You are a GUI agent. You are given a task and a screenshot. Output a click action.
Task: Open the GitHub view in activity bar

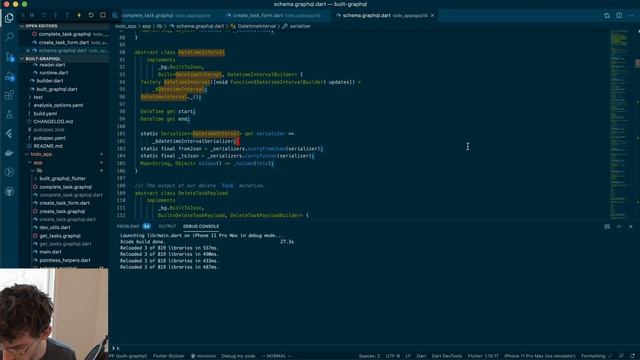pos(9,191)
